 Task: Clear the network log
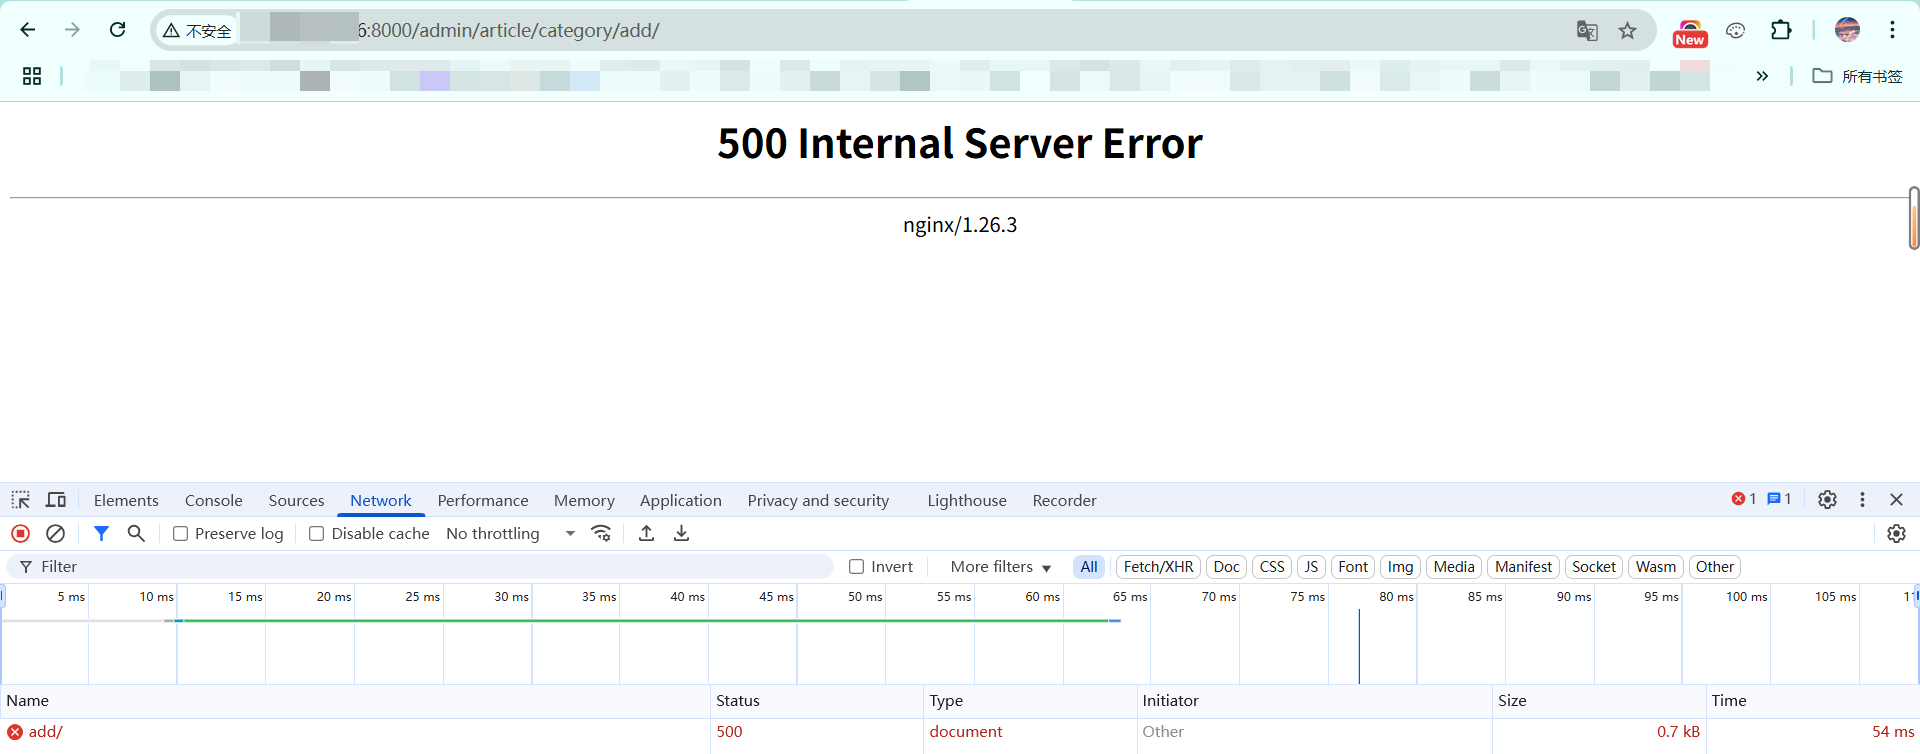56,534
